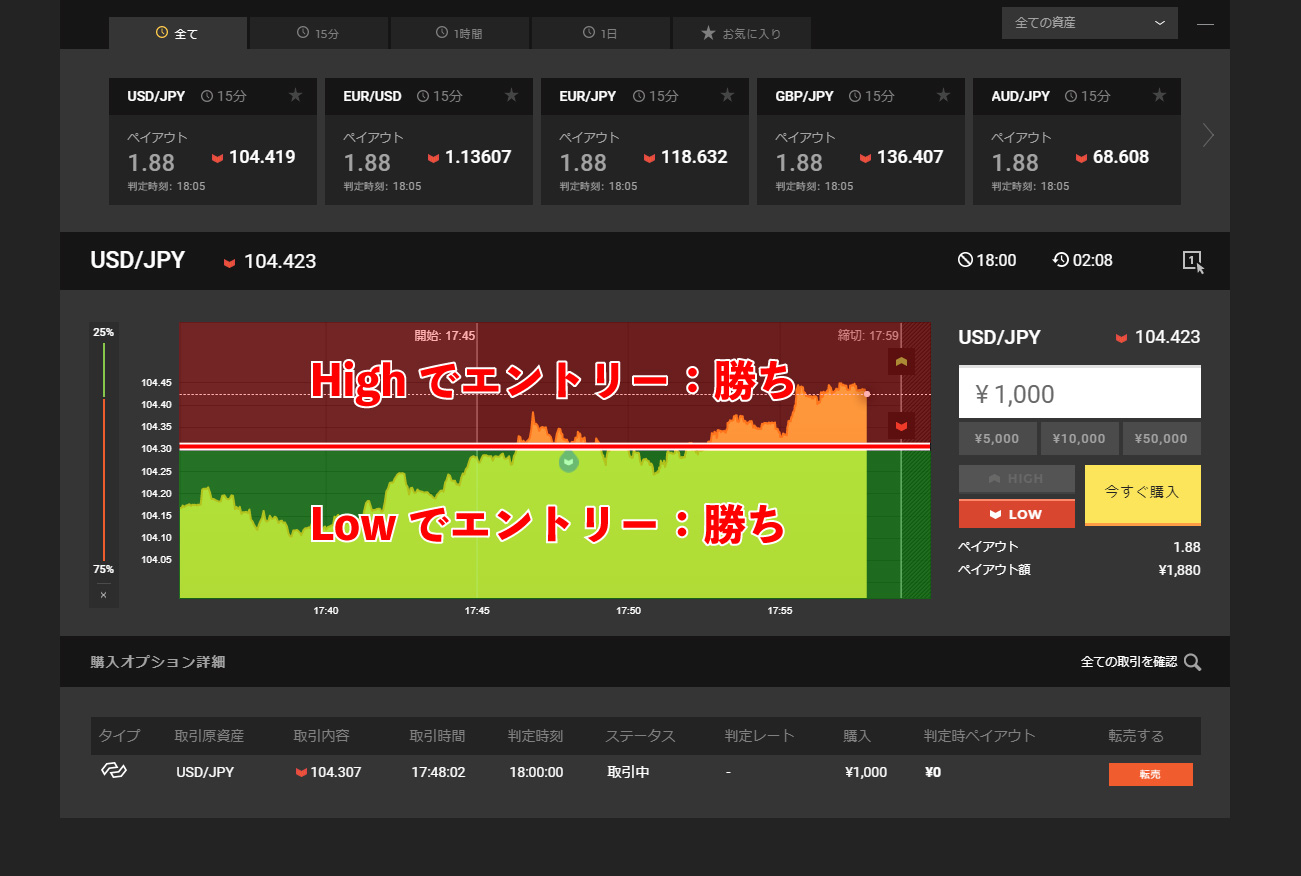Click the green entry marker on the chart
Screen dimensions: 1301x876
(x=568, y=462)
